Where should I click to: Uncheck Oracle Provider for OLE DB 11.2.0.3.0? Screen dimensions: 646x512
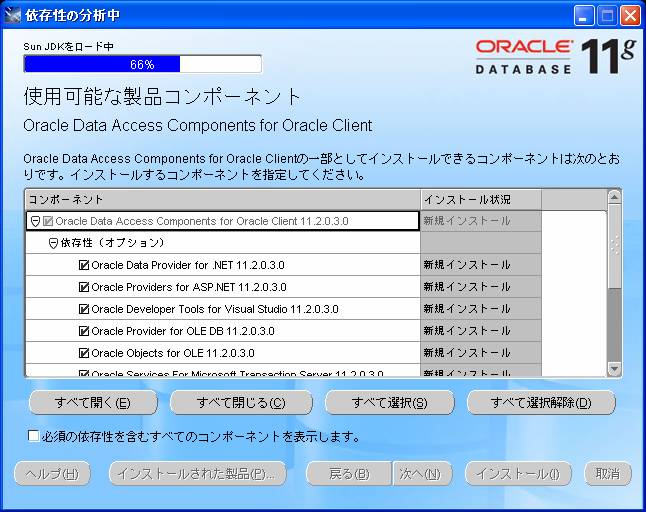pyautogui.click(x=84, y=331)
